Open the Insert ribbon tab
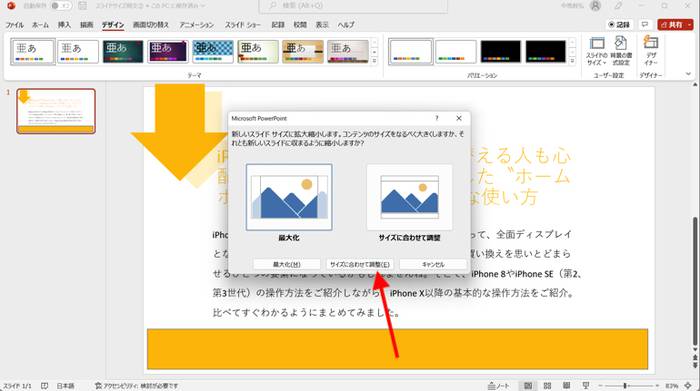The image size is (700, 391). coord(64,25)
